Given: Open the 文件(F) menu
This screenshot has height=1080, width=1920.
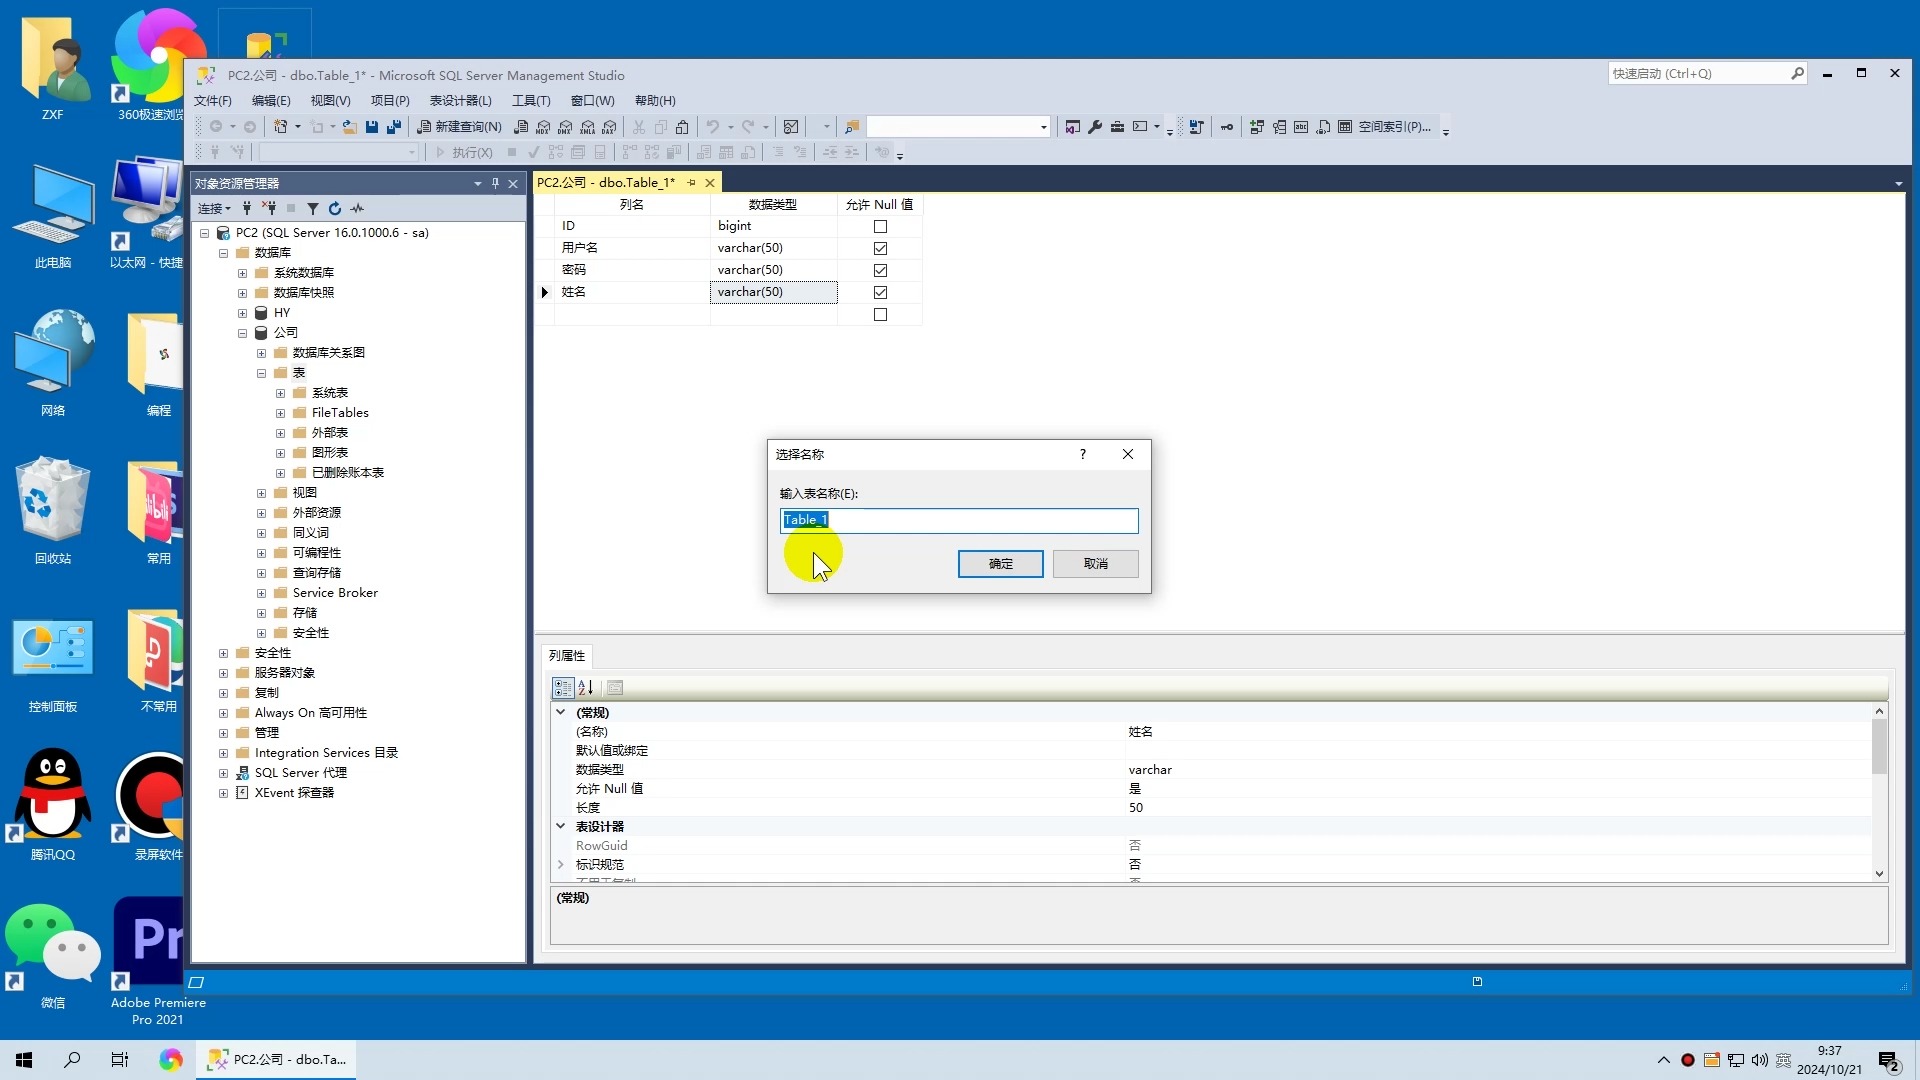Looking at the screenshot, I should [212, 101].
